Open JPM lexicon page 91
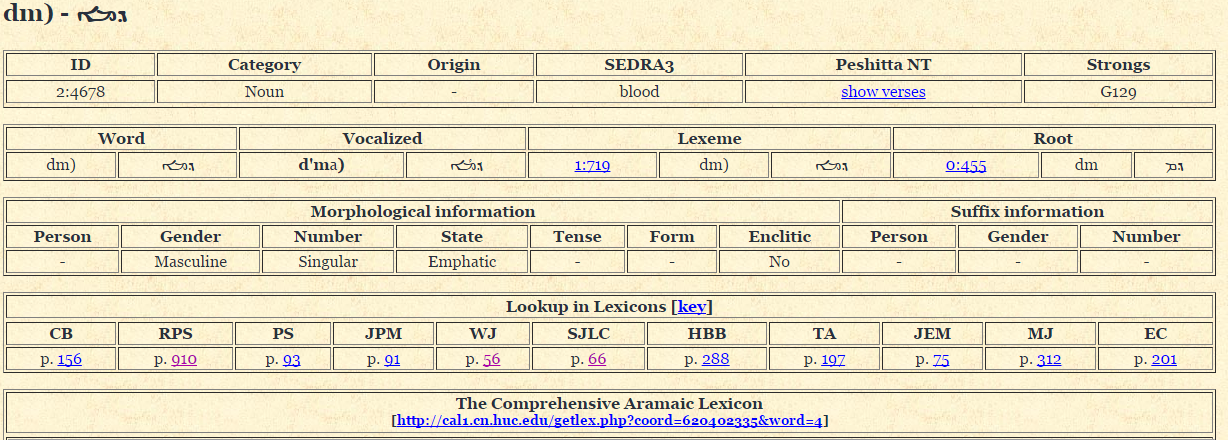This screenshot has width=1228, height=440. click(x=391, y=359)
